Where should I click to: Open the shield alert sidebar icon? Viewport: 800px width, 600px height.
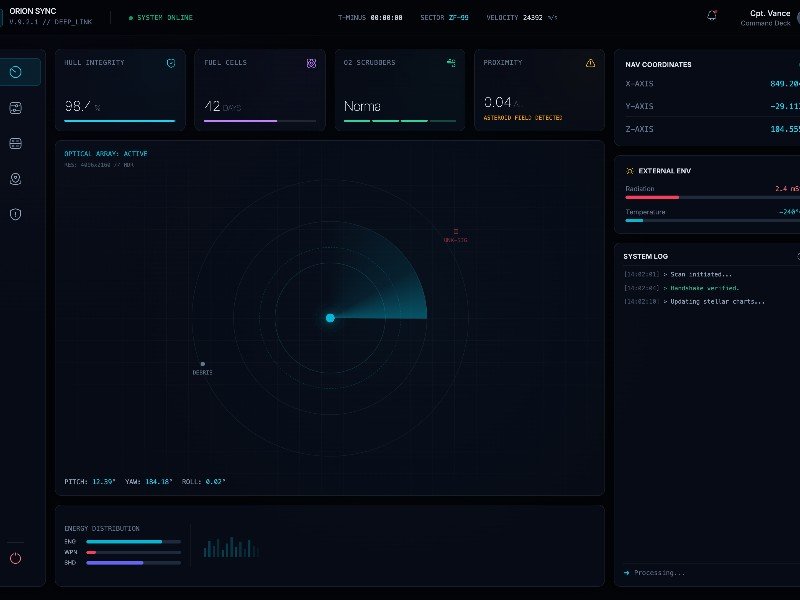click(x=16, y=214)
